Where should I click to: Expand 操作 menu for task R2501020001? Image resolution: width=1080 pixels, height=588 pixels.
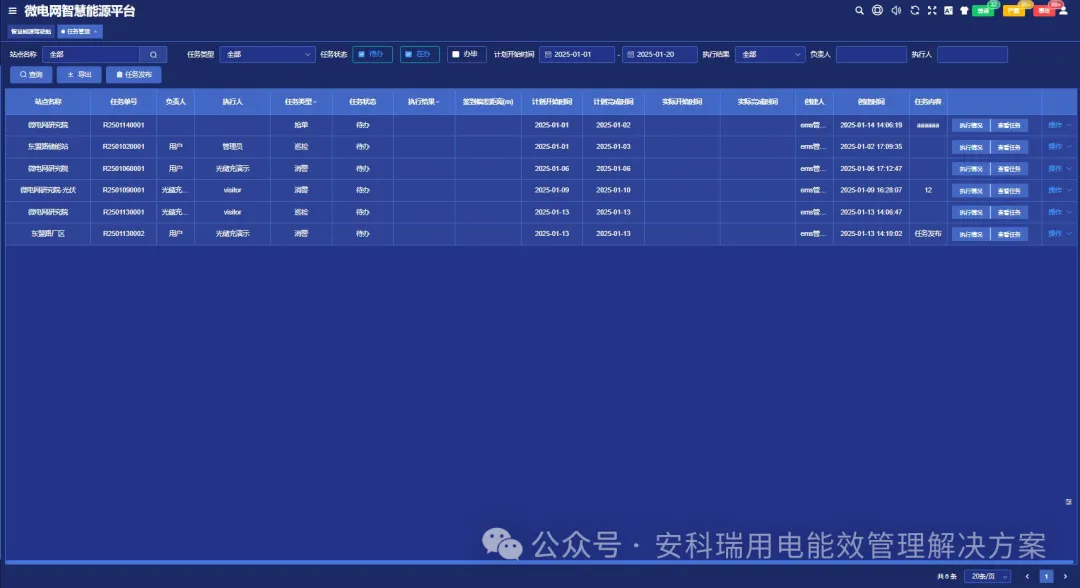click(x=1059, y=147)
